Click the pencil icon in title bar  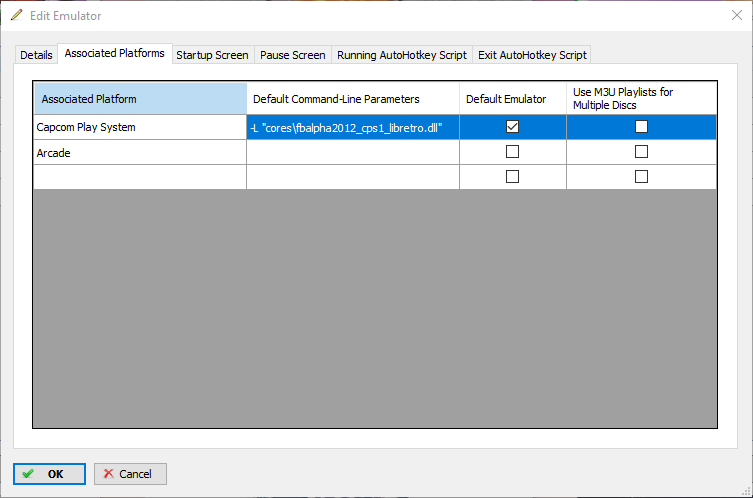(x=17, y=16)
